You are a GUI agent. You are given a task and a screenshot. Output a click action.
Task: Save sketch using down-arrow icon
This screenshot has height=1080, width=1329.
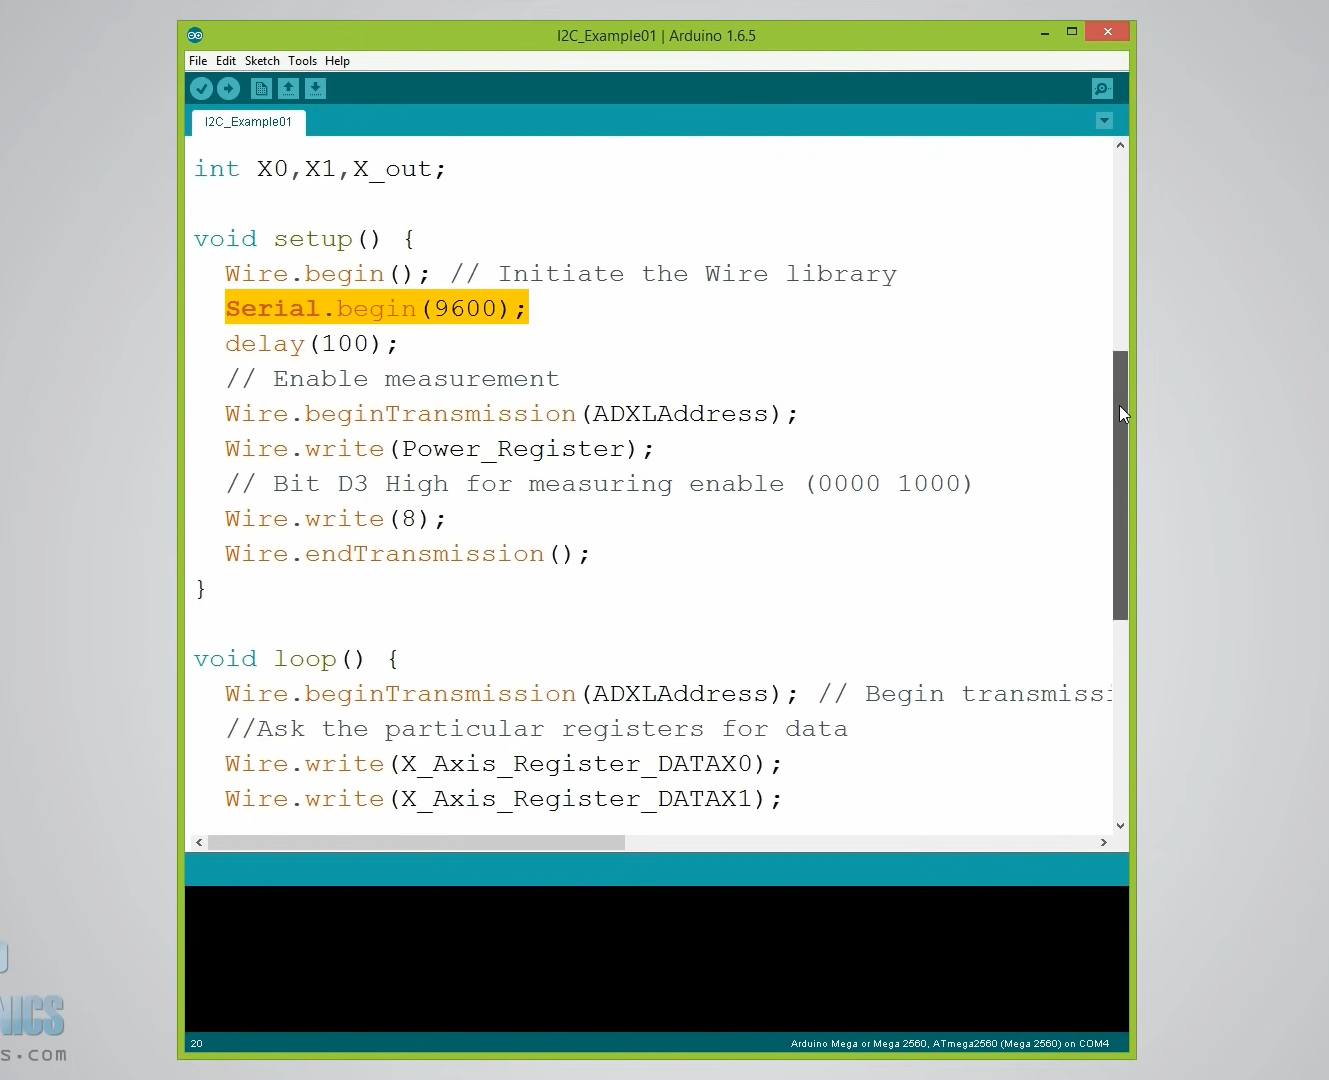[315, 89]
